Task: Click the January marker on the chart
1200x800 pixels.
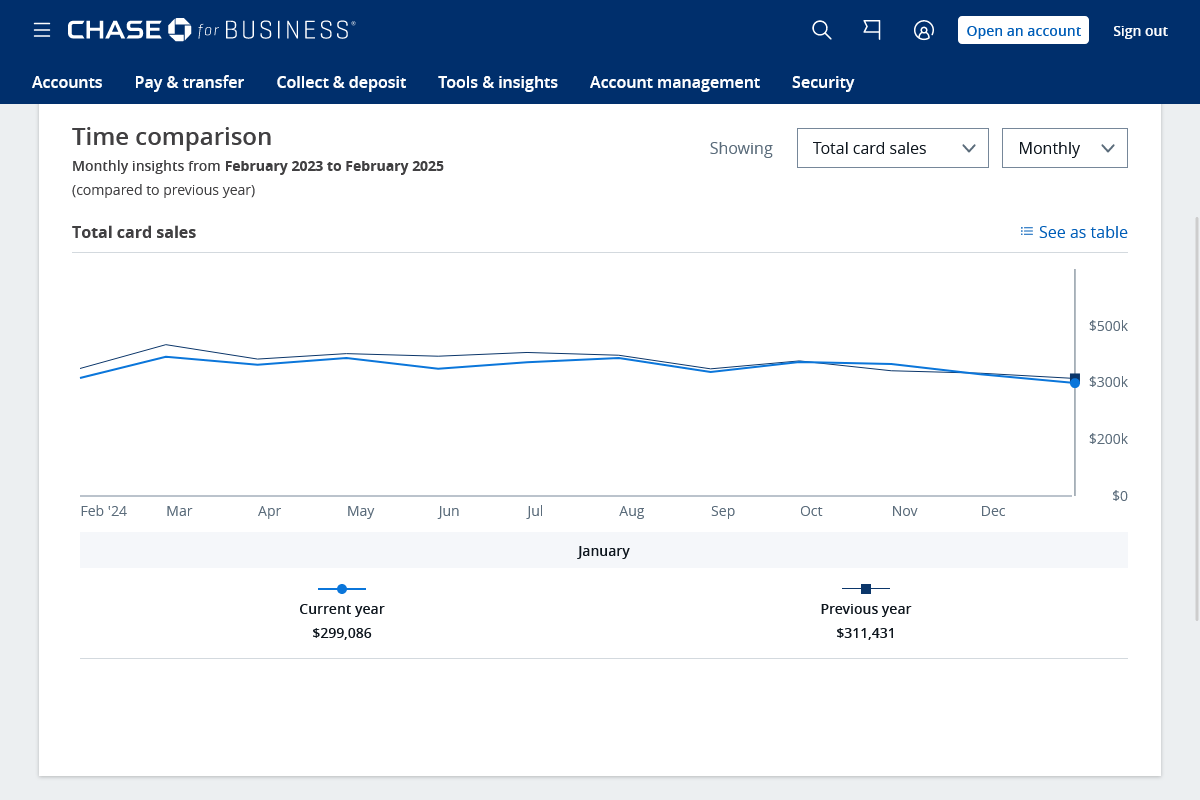Action: tap(1074, 380)
